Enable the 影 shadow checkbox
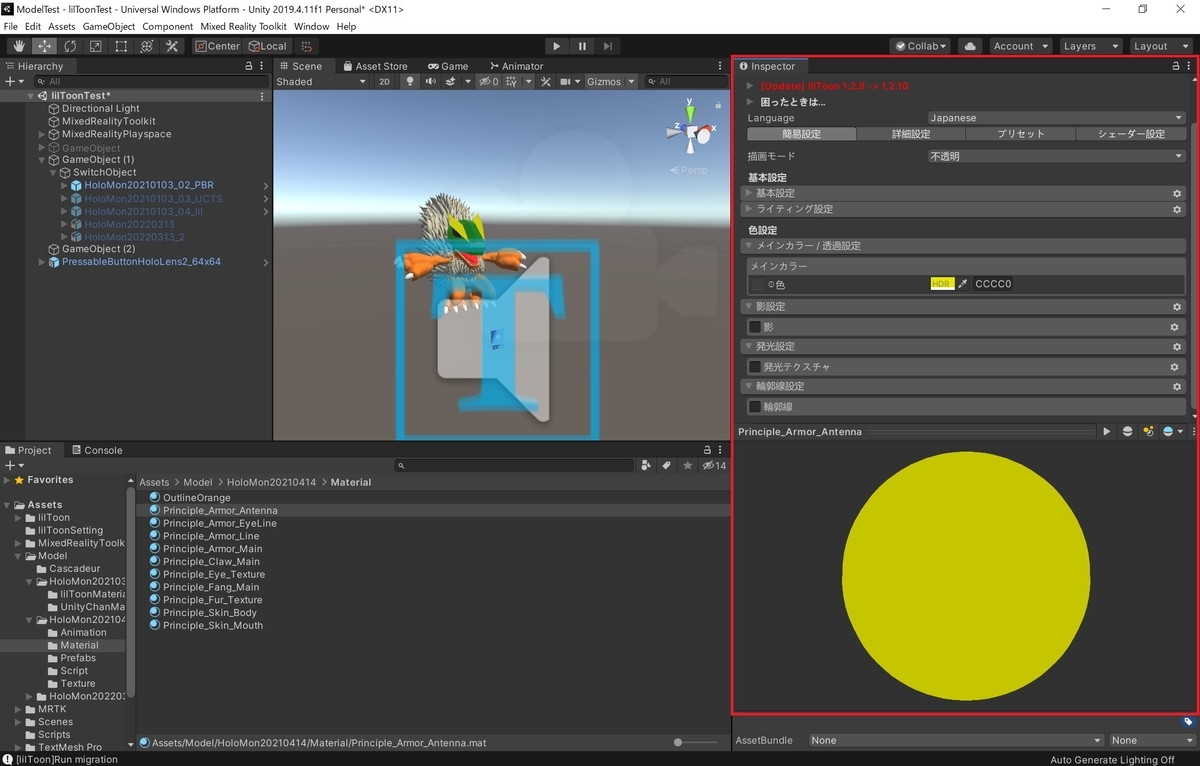 tap(755, 327)
